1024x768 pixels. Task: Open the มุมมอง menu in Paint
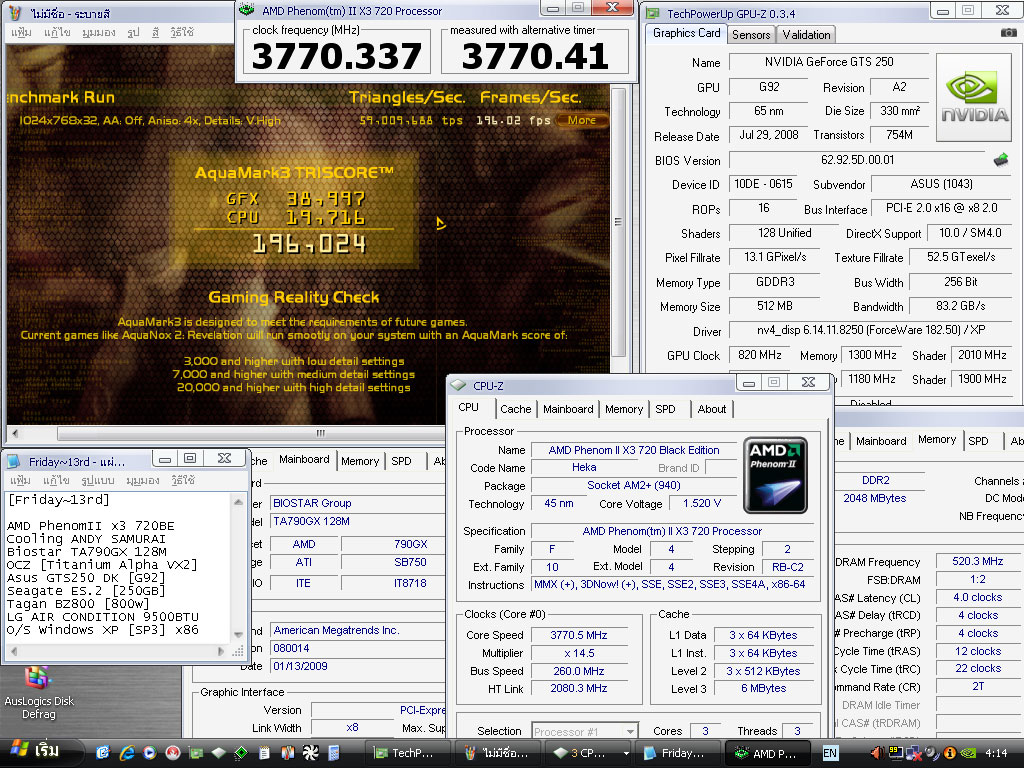click(99, 32)
